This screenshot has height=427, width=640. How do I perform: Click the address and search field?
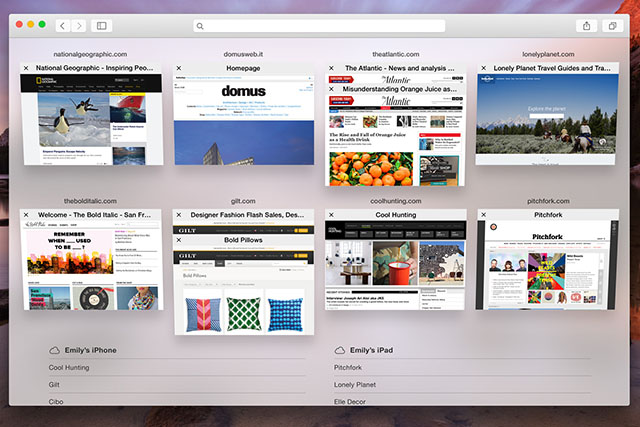coord(318,25)
